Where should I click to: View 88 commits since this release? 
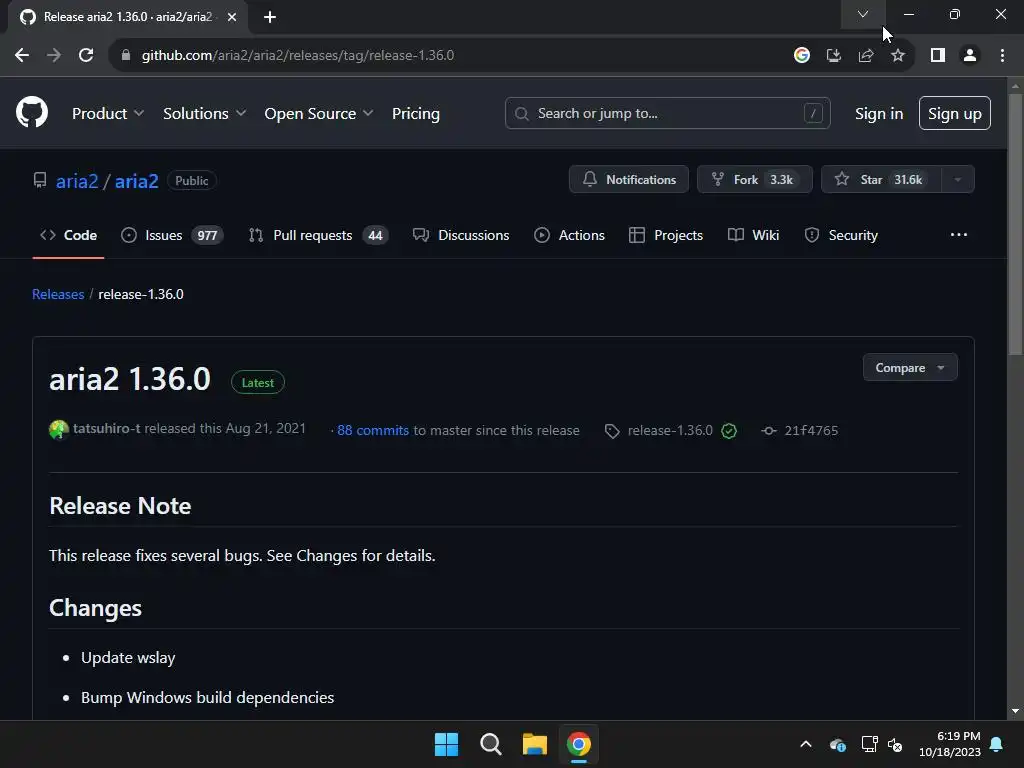[373, 430]
